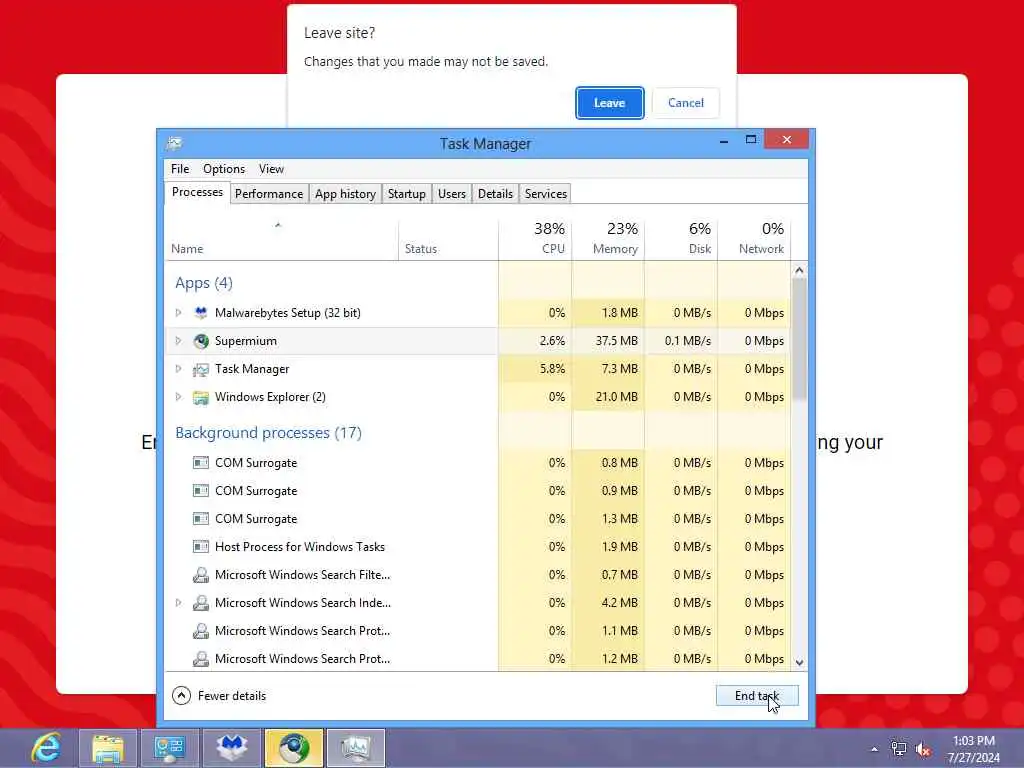This screenshot has width=1024, height=768.
Task: Click the muted volume tray icon
Action: coord(923,749)
